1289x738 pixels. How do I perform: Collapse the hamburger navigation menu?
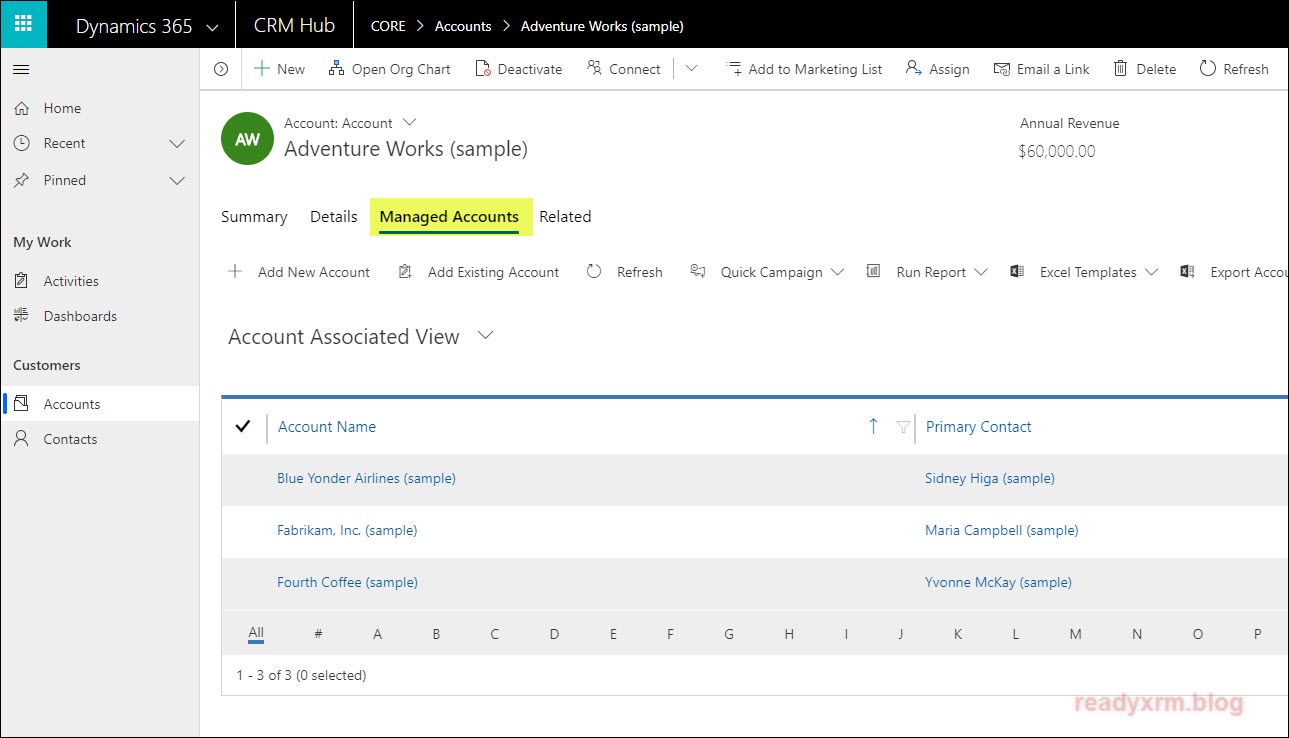point(21,69)
